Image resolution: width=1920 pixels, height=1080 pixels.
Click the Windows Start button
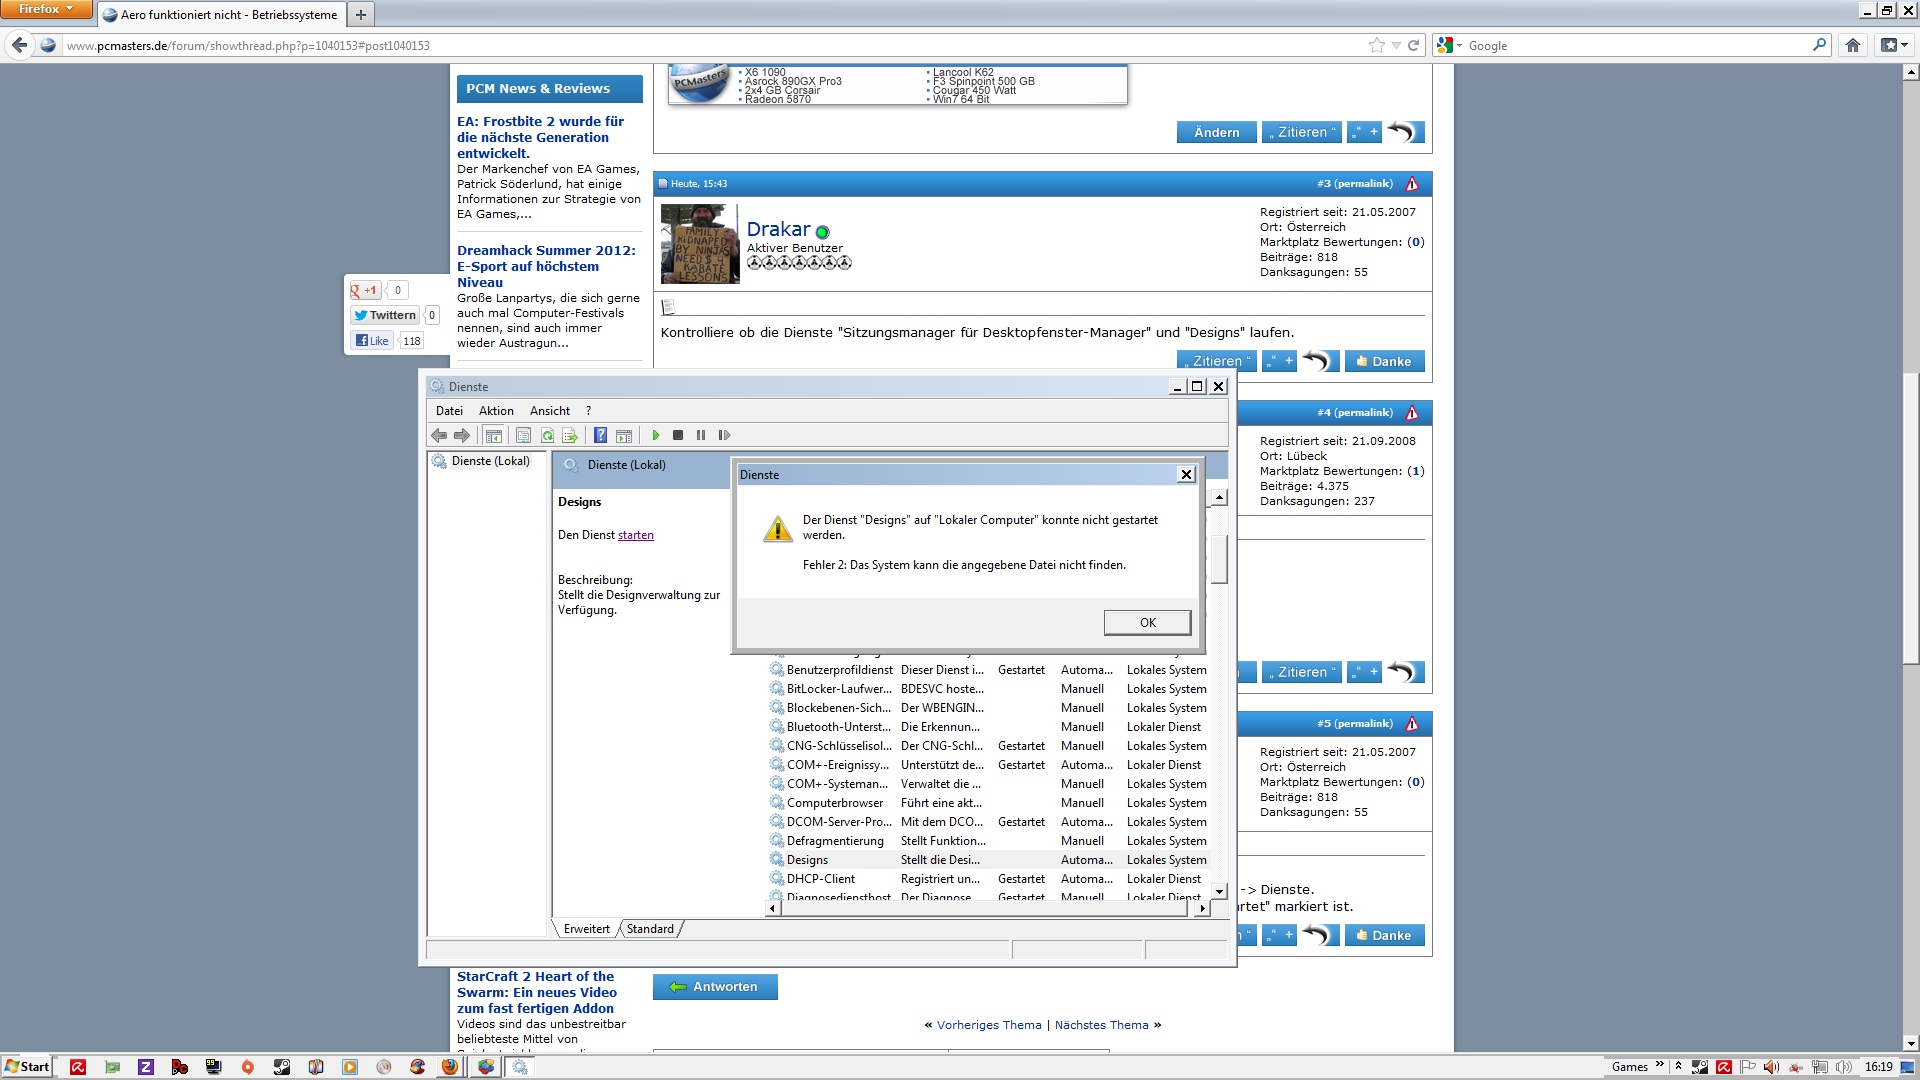click(x=27, y=1067)
